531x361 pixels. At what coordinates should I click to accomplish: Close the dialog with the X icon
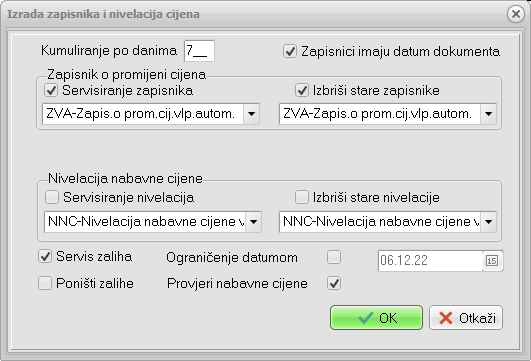click(x=516, y=14)
